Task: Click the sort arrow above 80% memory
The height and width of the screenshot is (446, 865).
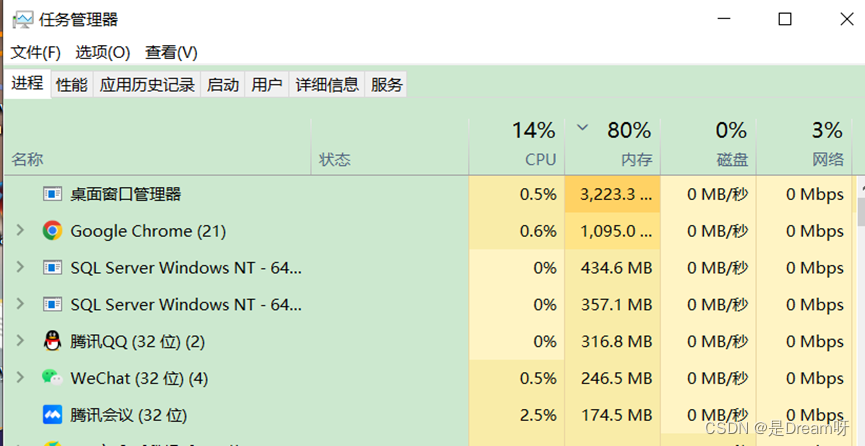Action: coord(582,128)
